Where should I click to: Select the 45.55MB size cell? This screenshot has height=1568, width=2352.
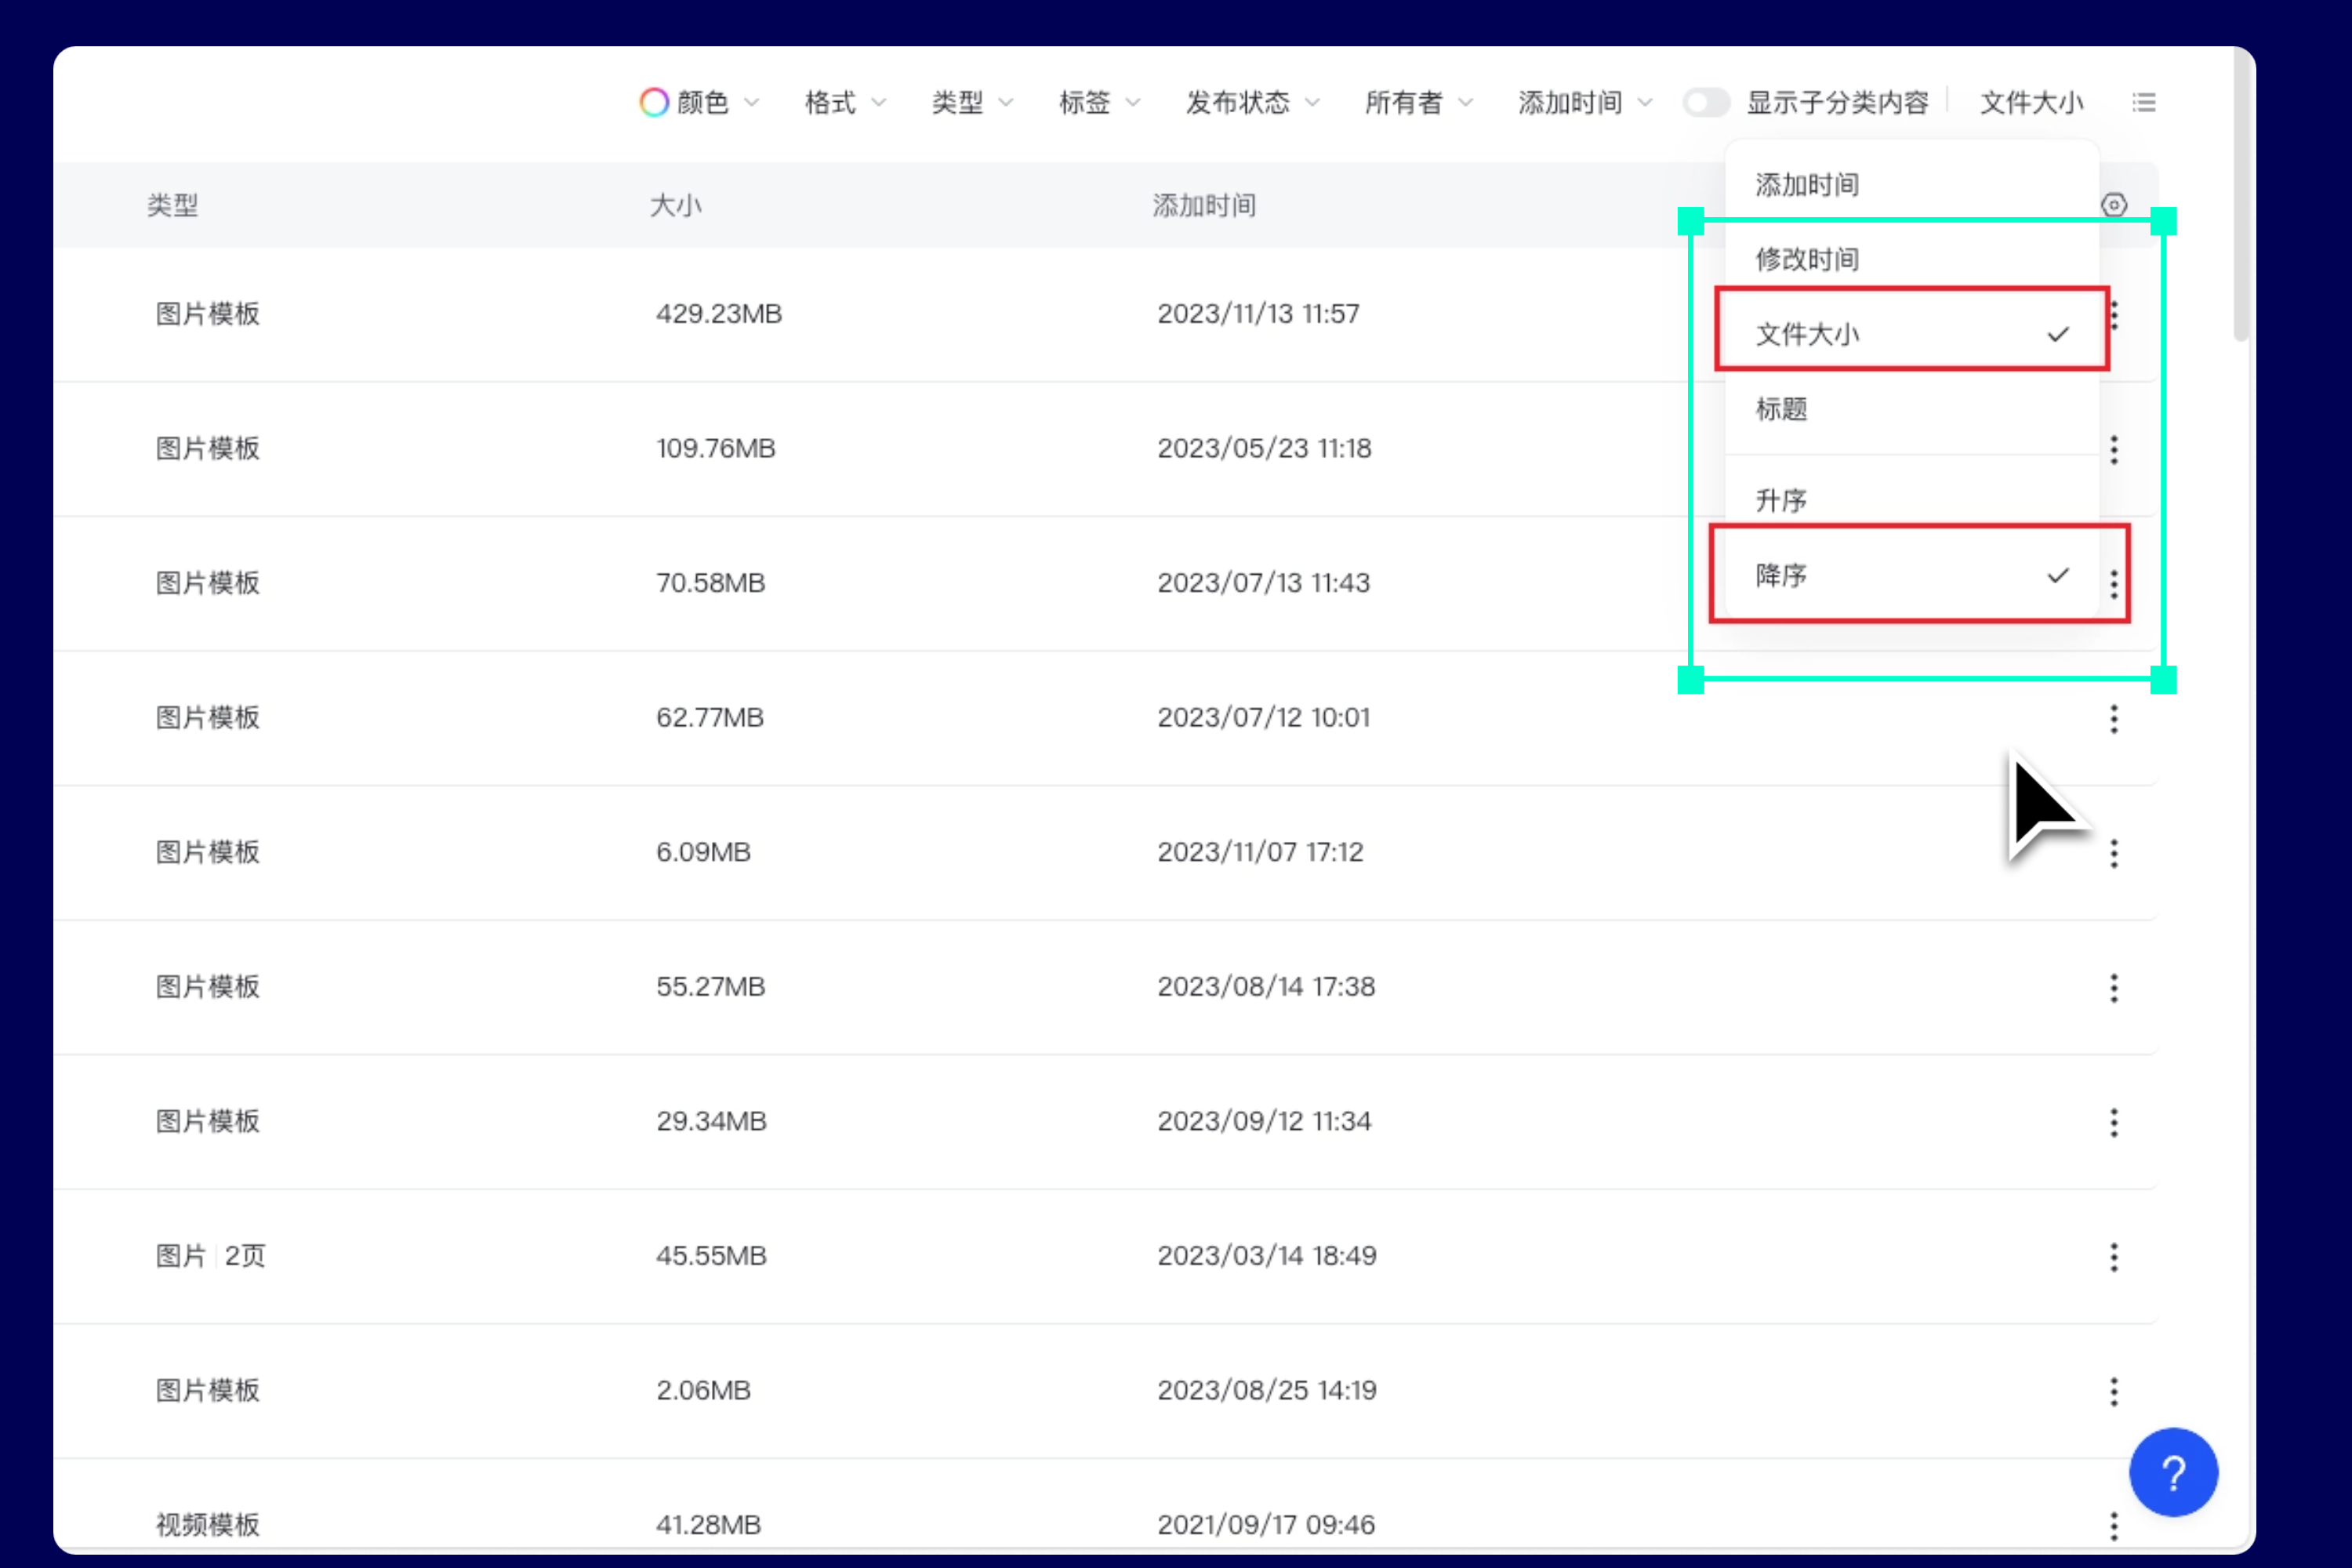coord(711,1255)
